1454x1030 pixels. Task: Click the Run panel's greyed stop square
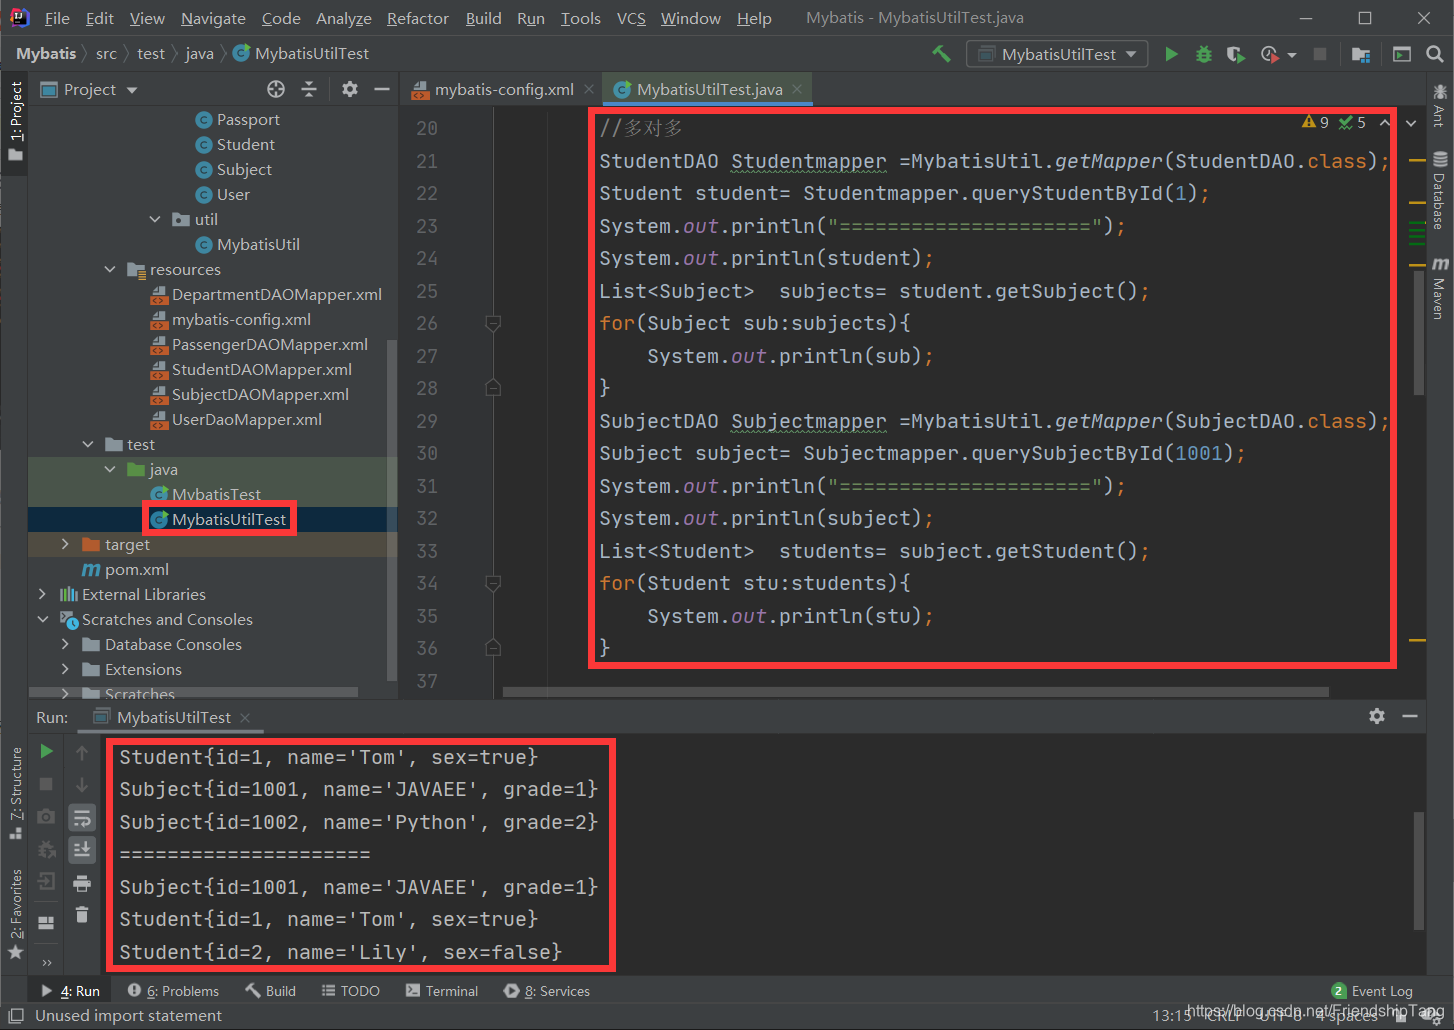(46, 784)
